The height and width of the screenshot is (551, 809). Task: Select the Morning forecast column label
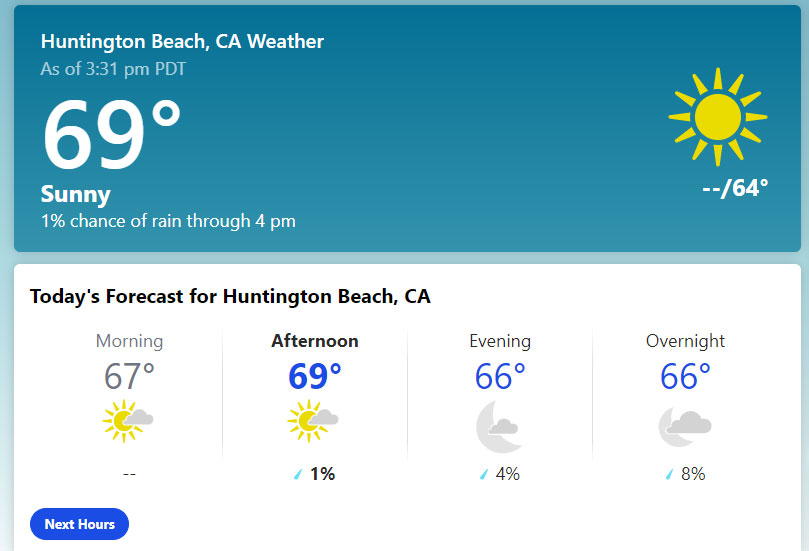click(130, 341)
